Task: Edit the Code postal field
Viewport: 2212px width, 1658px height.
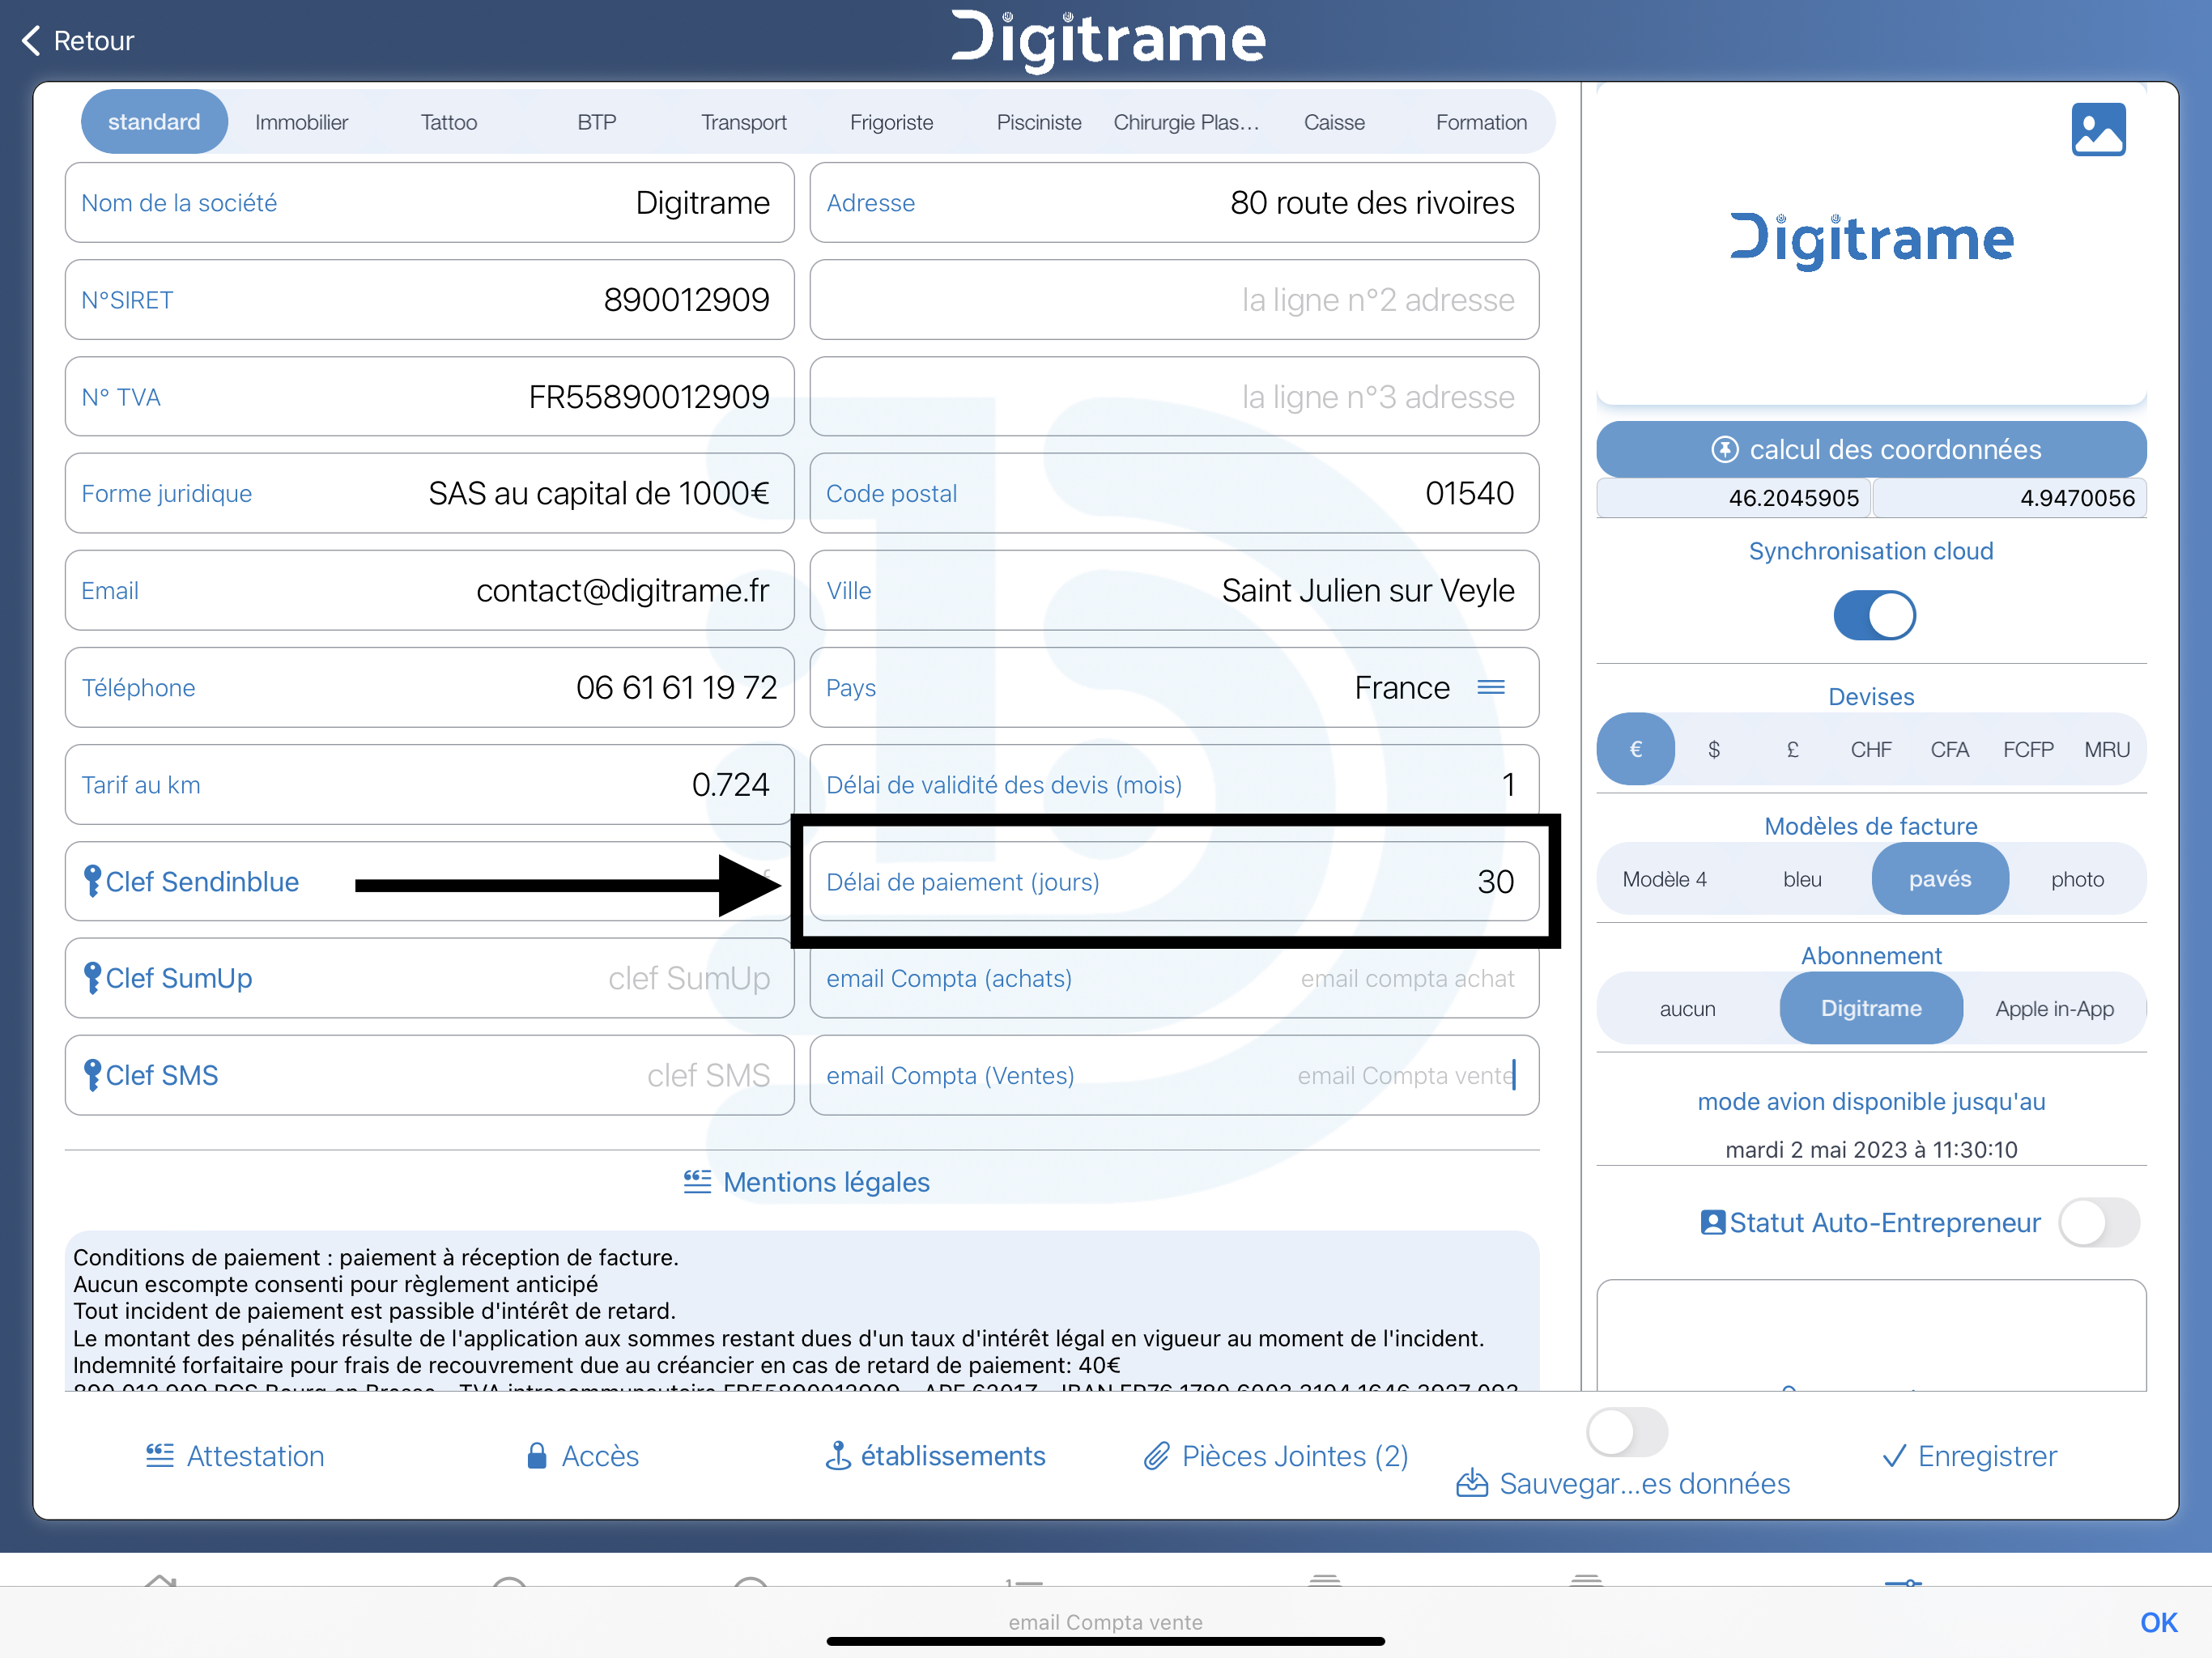Action: (1174, 494)
